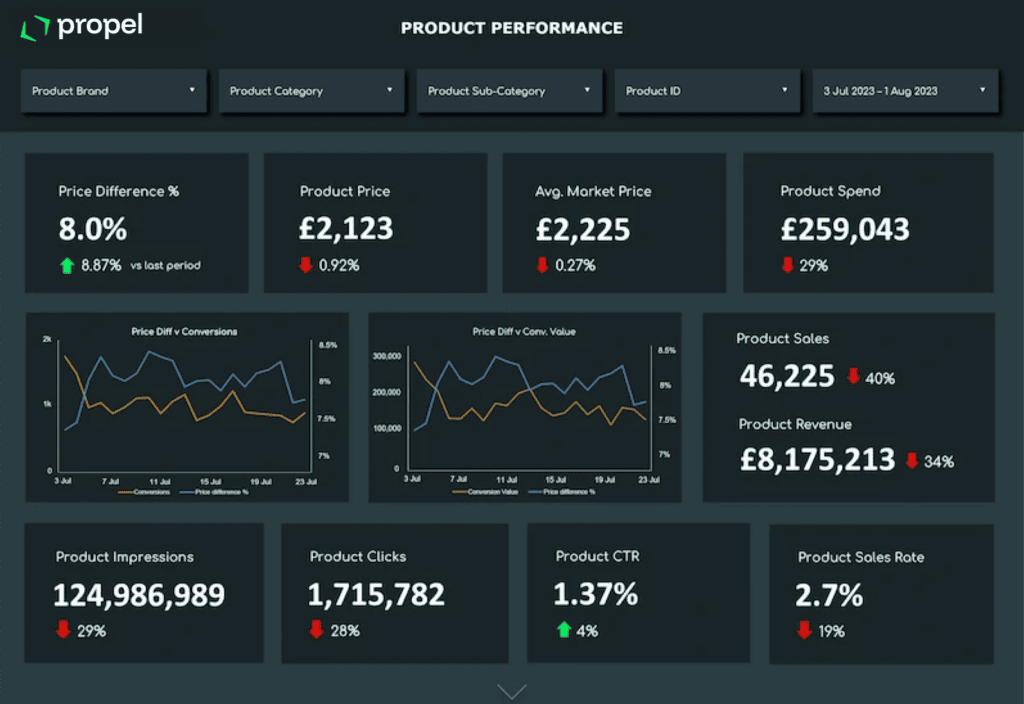
Task: Expand more content with bottom chevron
Action: pyautogui.click(x=511, y=691)
